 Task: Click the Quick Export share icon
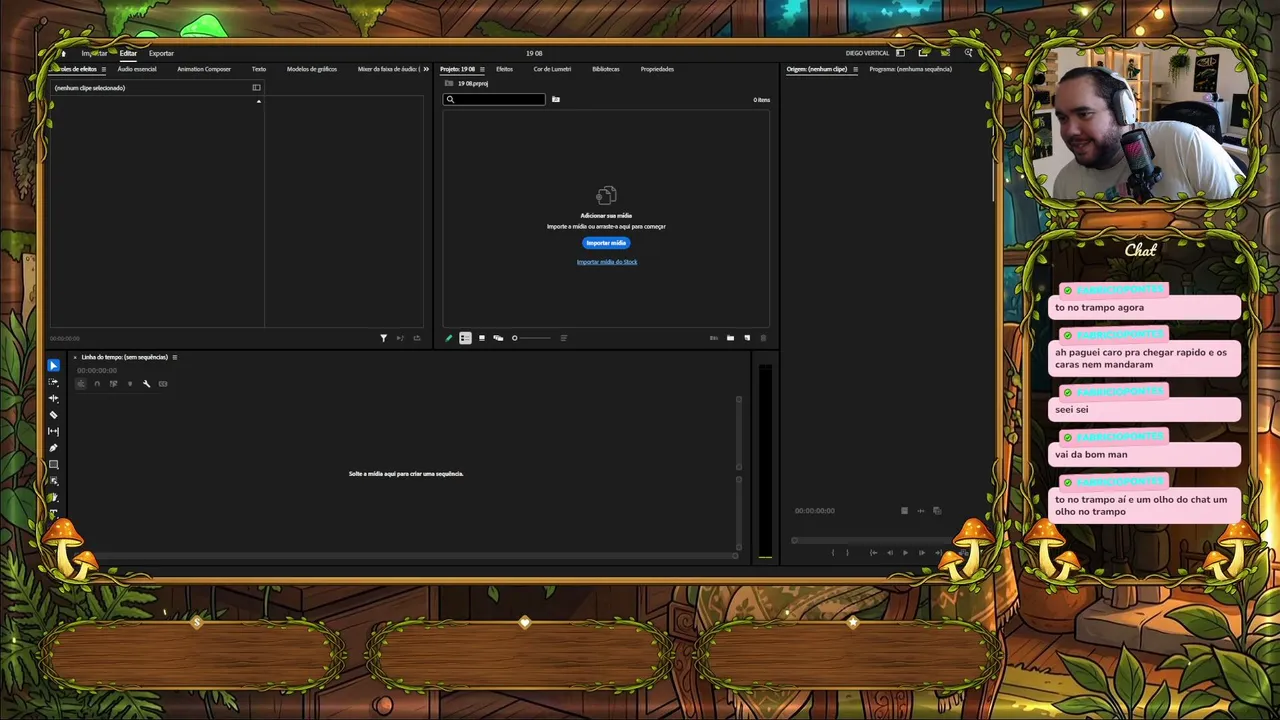click(923, 53)
